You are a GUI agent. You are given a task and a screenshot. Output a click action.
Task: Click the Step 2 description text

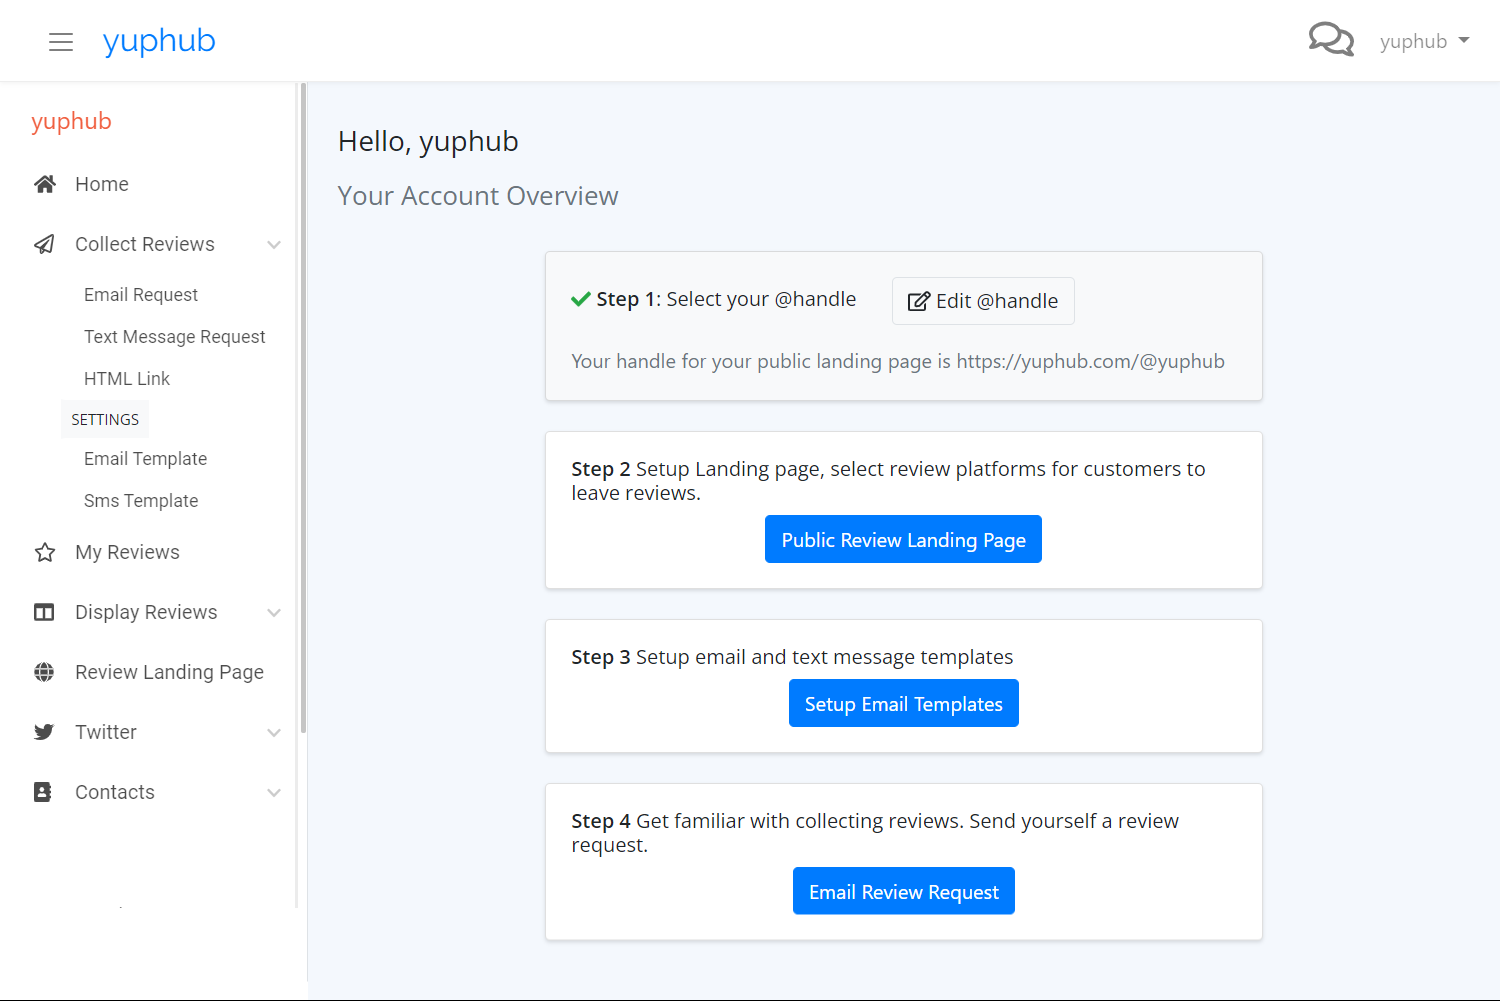point(888,481)
